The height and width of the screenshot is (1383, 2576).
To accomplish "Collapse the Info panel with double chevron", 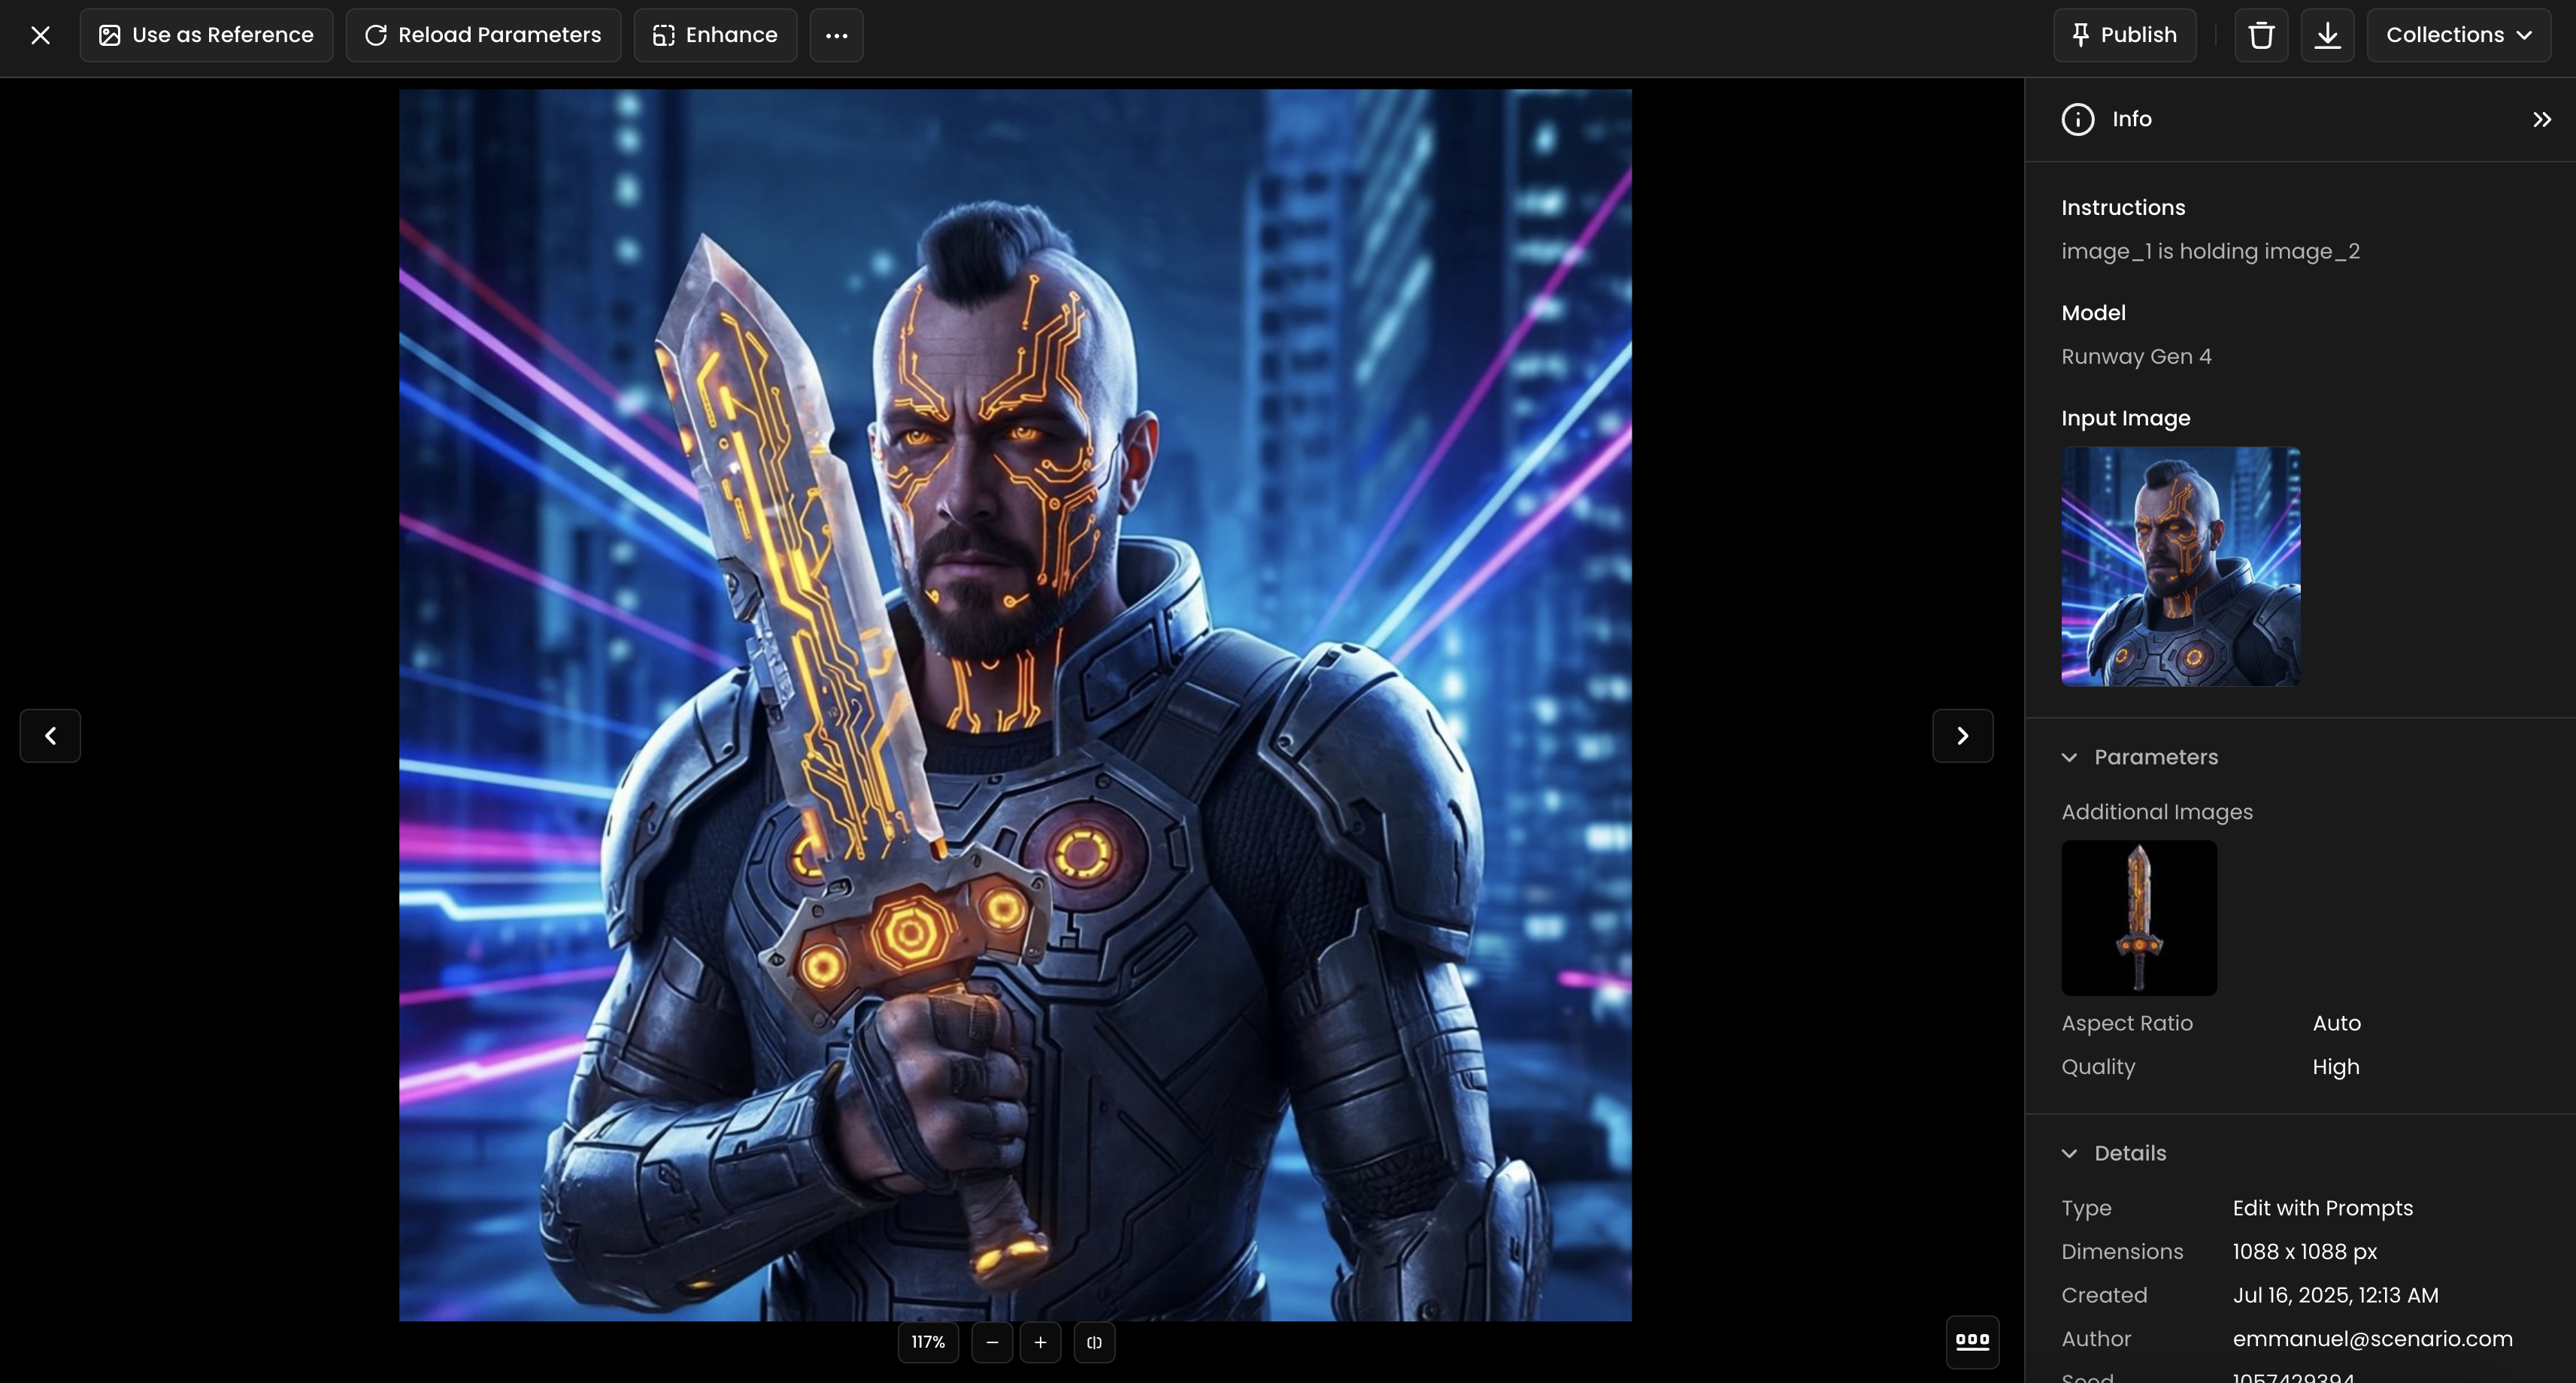I will pyautogui.click(x=2541, y=120).
